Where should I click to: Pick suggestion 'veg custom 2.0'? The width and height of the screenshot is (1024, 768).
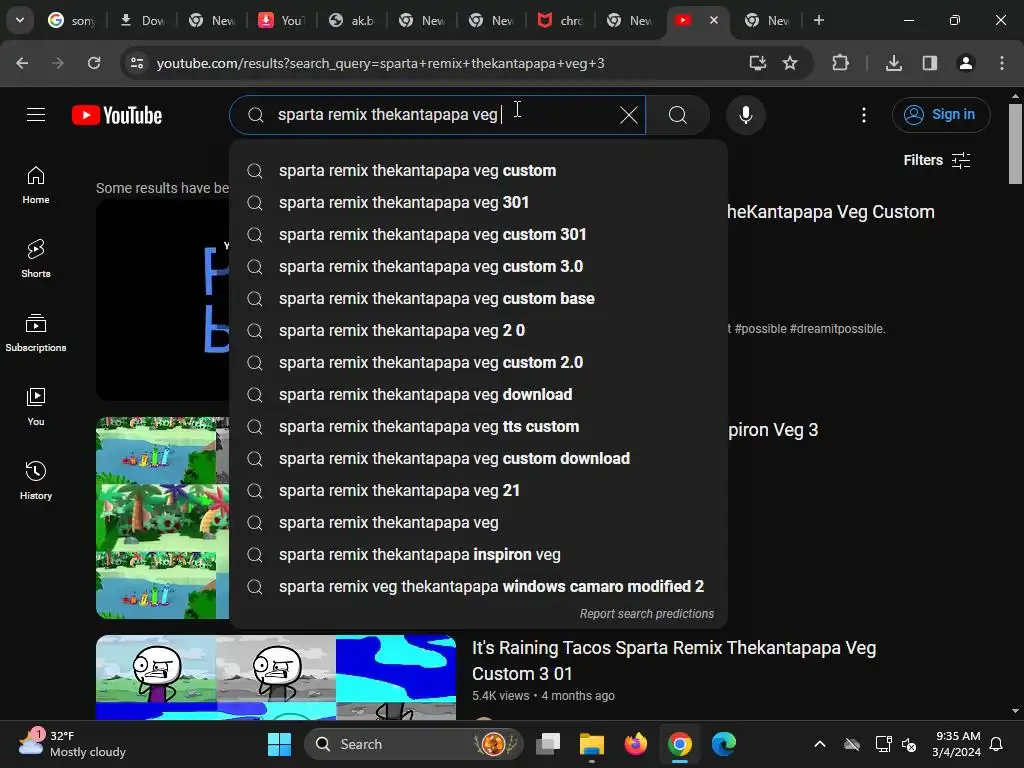[x=478, y=362]
